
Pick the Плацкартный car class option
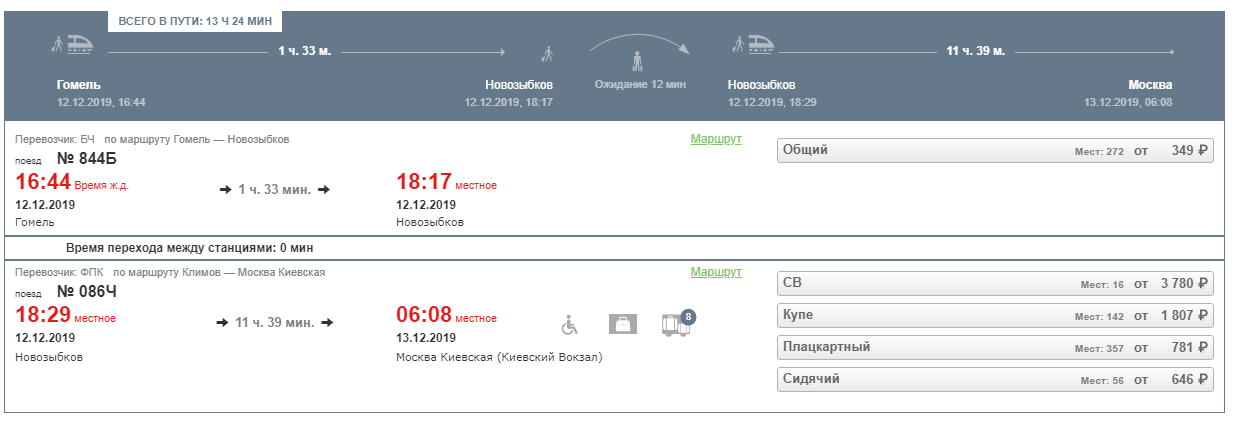(x=995, y=348)
